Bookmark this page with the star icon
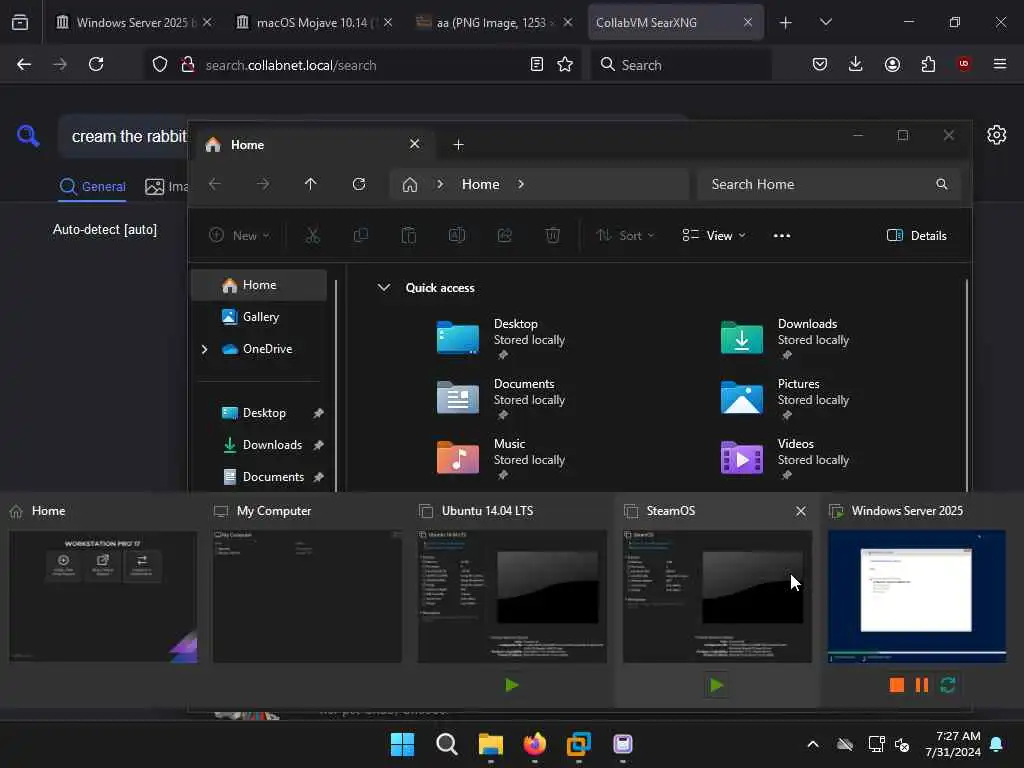This screenshot has height=768, width=1024. click(565, 64)
